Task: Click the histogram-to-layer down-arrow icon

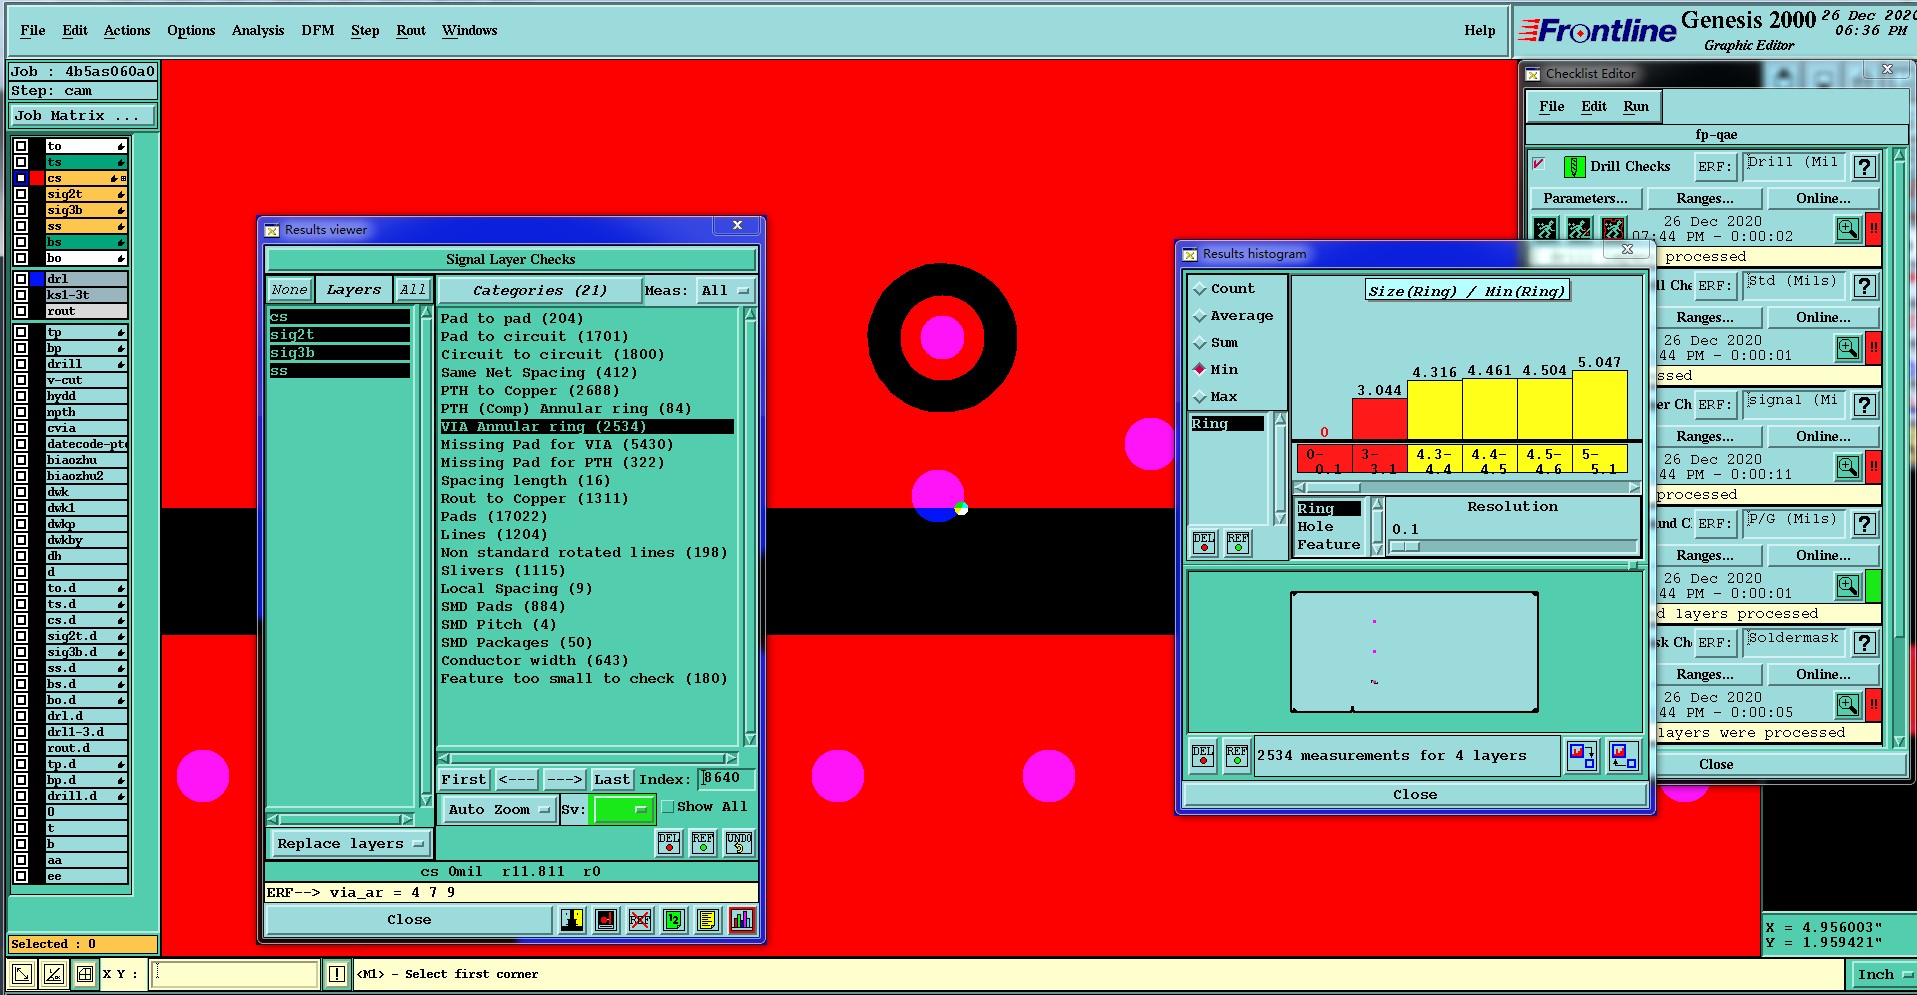Action: [1582, 756]
